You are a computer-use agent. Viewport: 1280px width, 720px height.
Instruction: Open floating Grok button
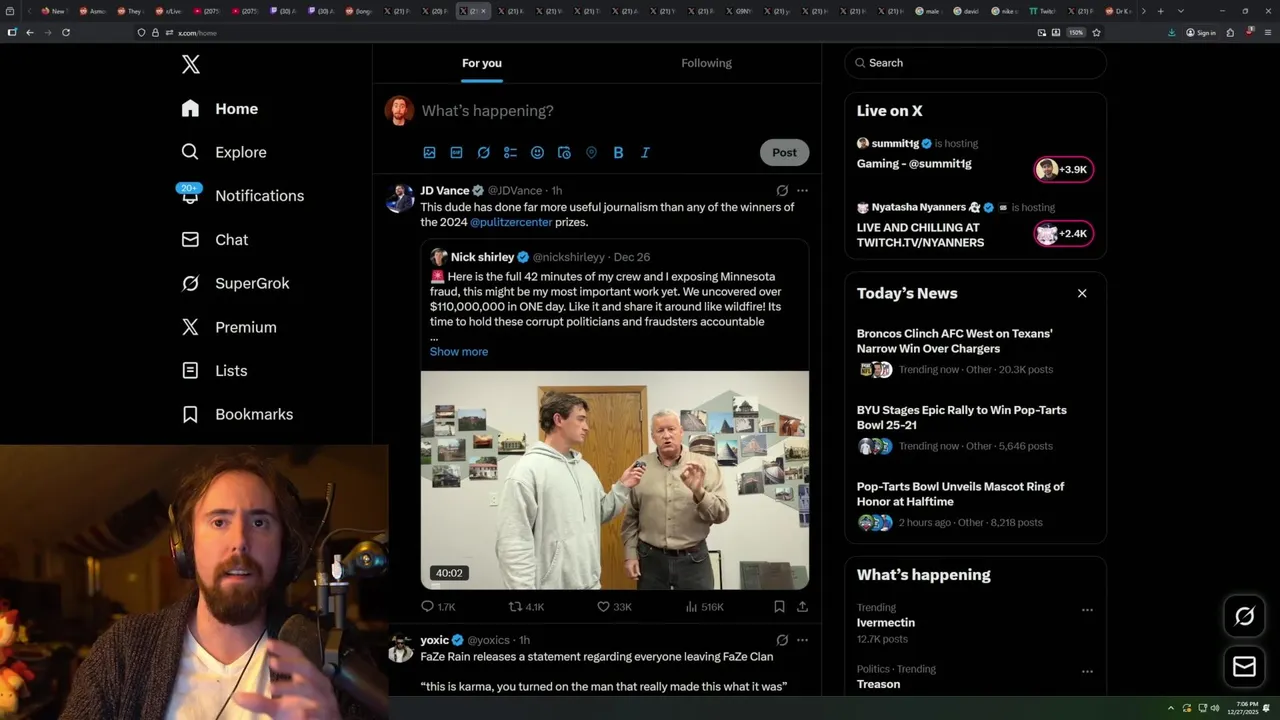(x=1245, y=617)
